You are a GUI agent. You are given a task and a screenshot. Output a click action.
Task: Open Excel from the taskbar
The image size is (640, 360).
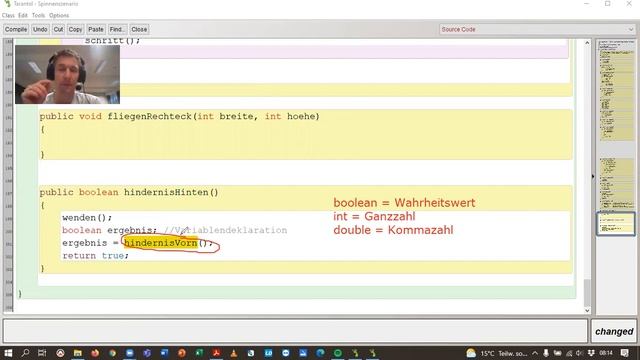199,353
